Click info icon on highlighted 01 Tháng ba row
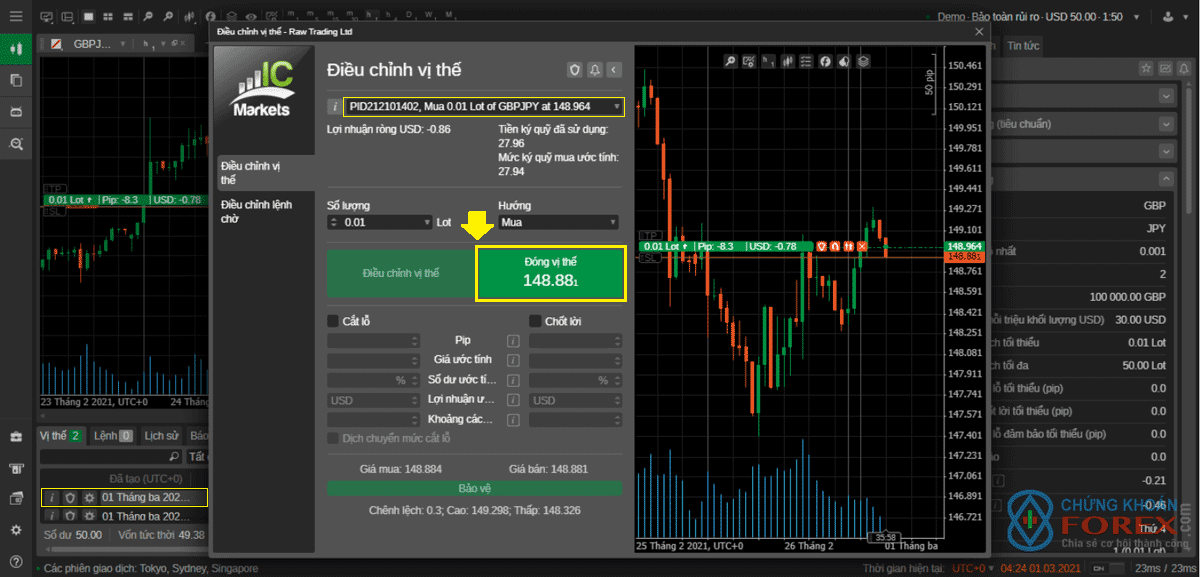This screenshot has height=577, width=1200. [51, 497]
